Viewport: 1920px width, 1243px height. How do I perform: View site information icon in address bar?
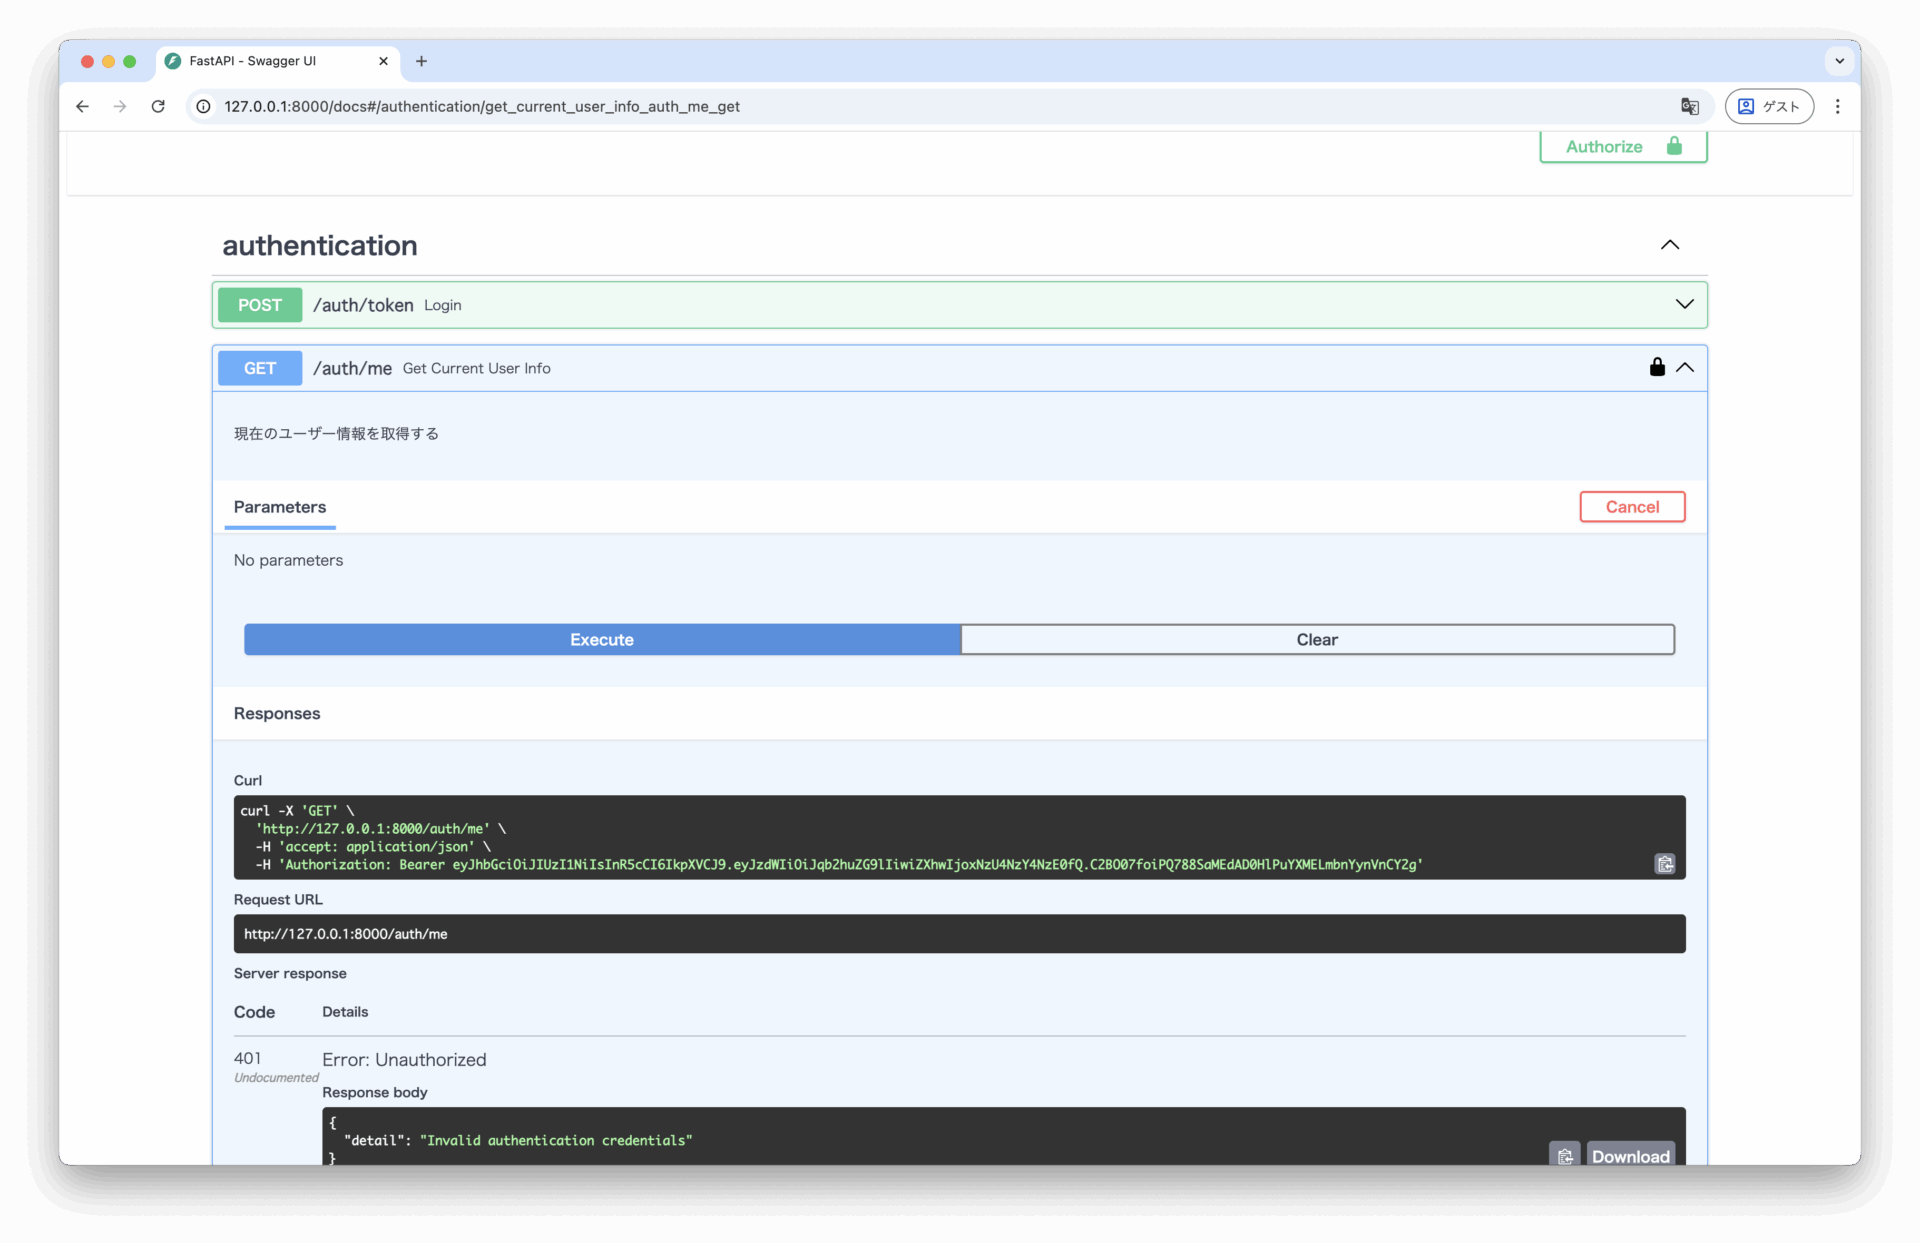click(x=203, y=106)
